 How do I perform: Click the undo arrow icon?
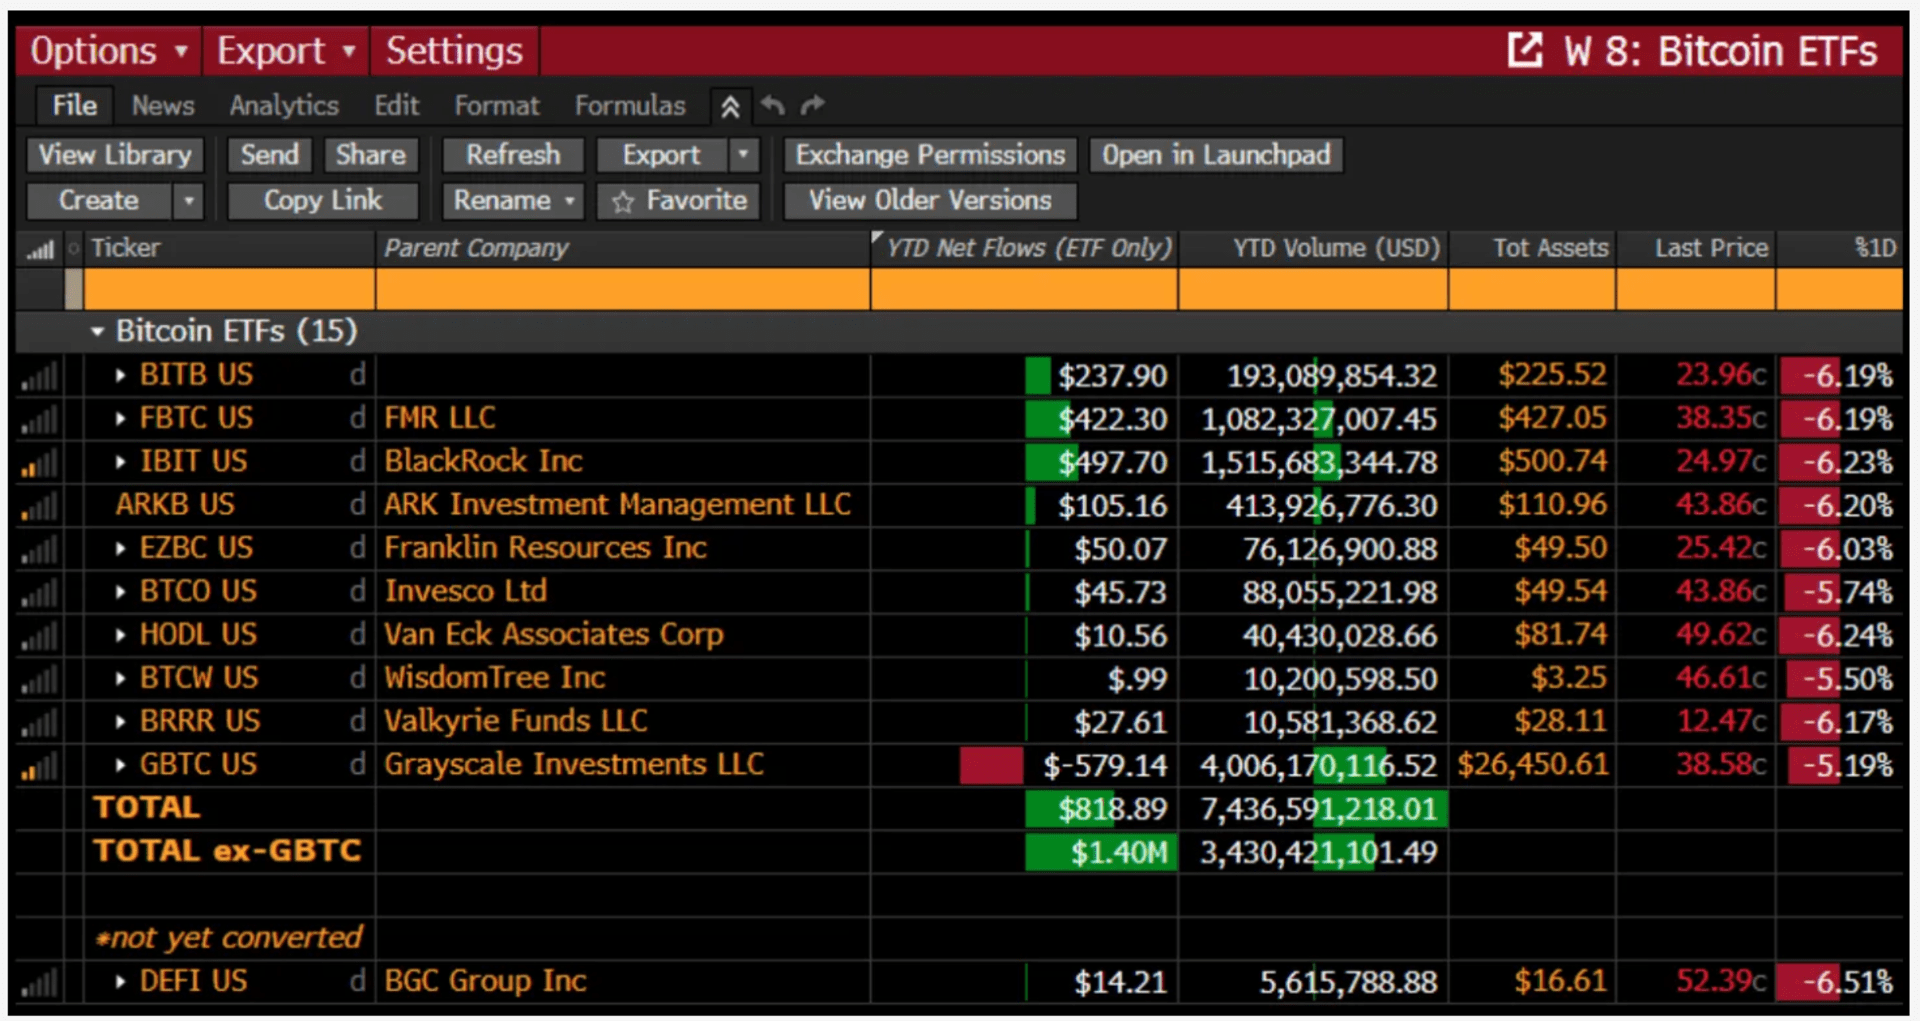point(773,105)
